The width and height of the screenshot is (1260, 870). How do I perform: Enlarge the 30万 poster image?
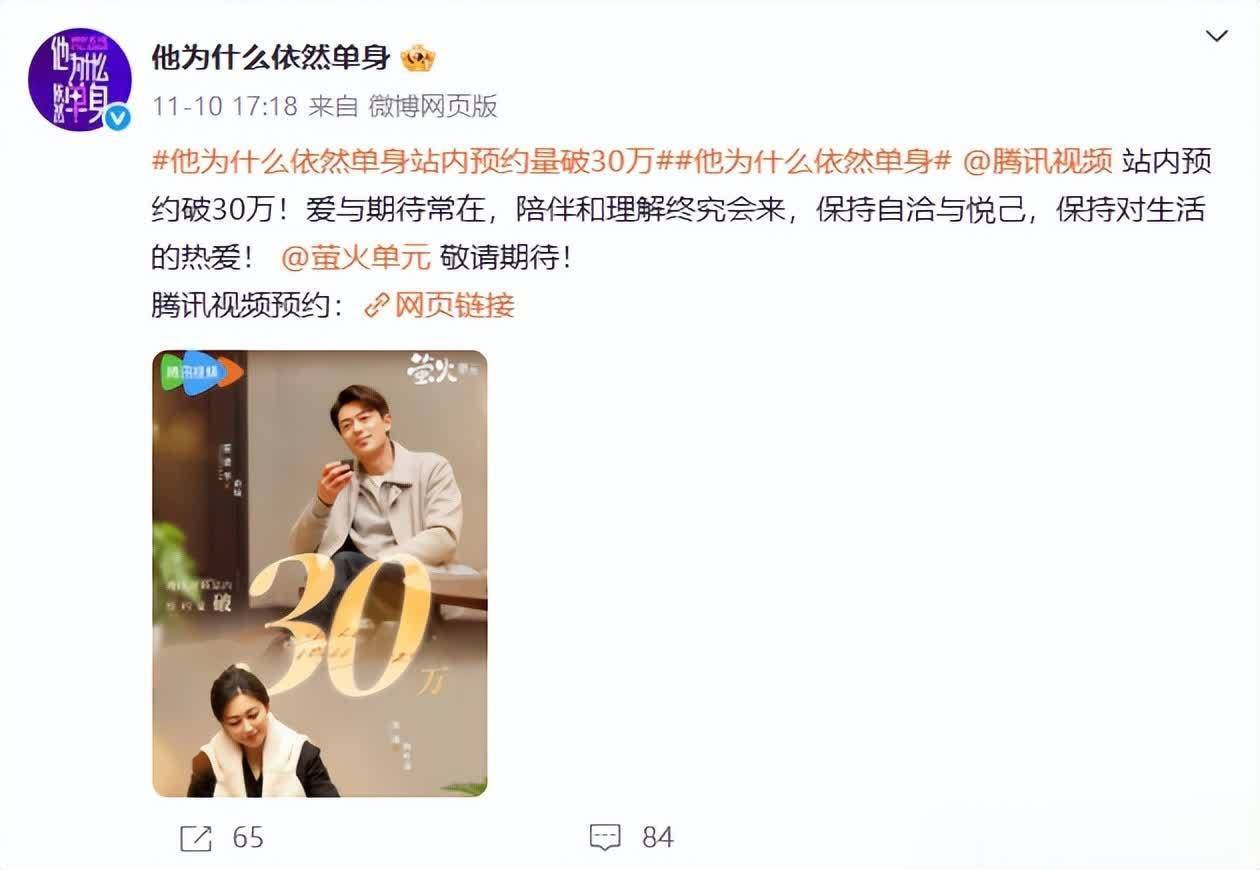(320, 573)
